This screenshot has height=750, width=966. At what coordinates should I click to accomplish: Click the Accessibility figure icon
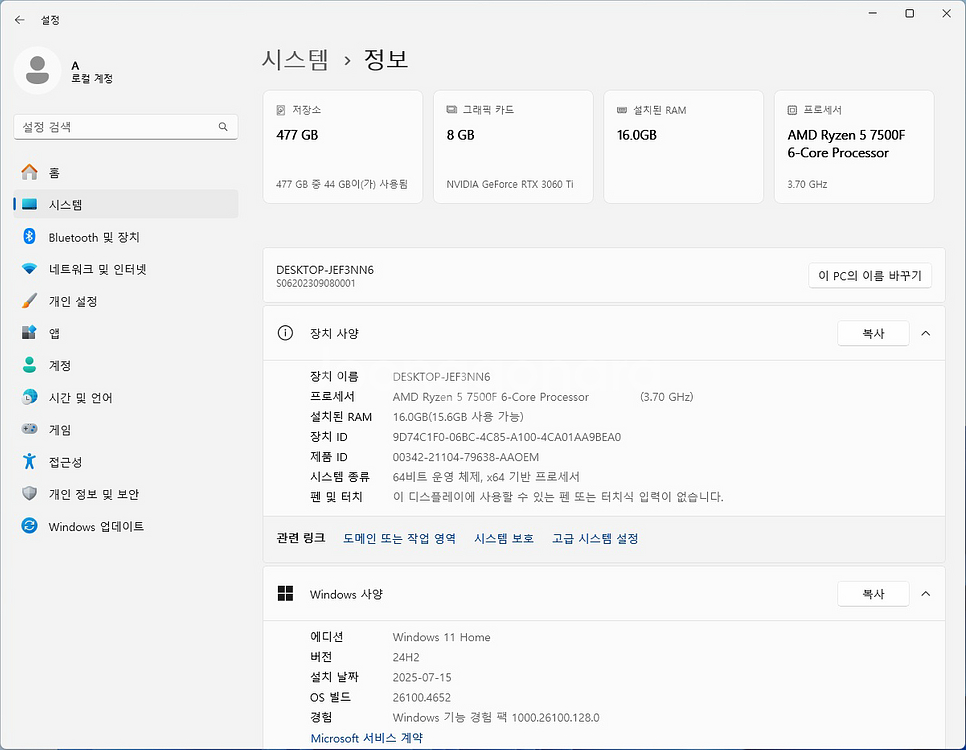pos(29,461)
